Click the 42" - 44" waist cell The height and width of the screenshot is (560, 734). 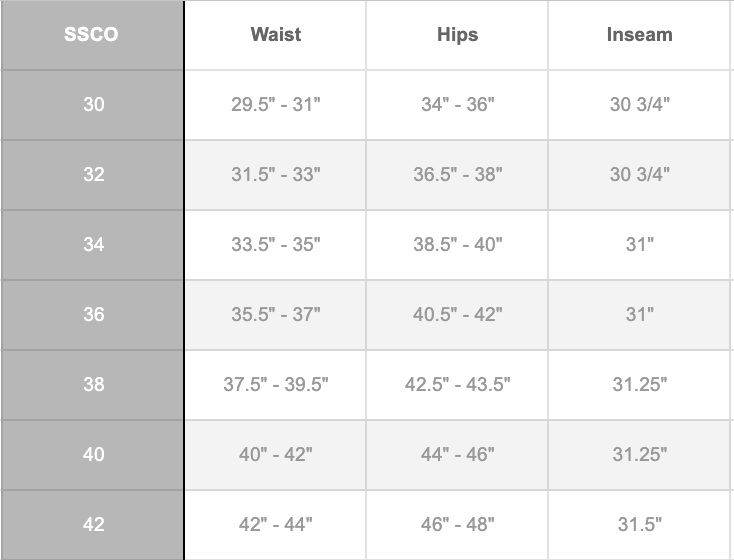(275, 524)
